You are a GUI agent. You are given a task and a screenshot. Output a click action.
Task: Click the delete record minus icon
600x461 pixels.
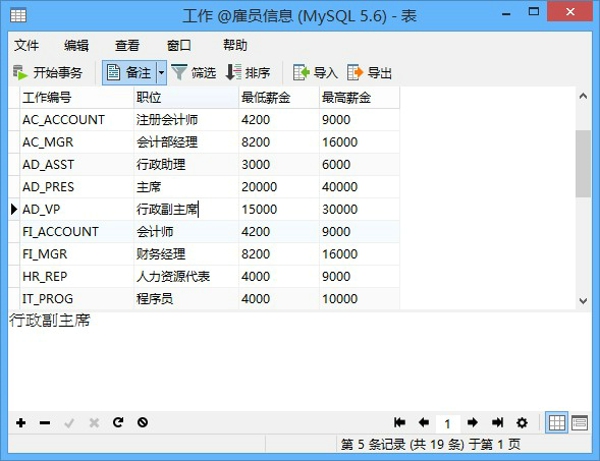coord(45,423)
